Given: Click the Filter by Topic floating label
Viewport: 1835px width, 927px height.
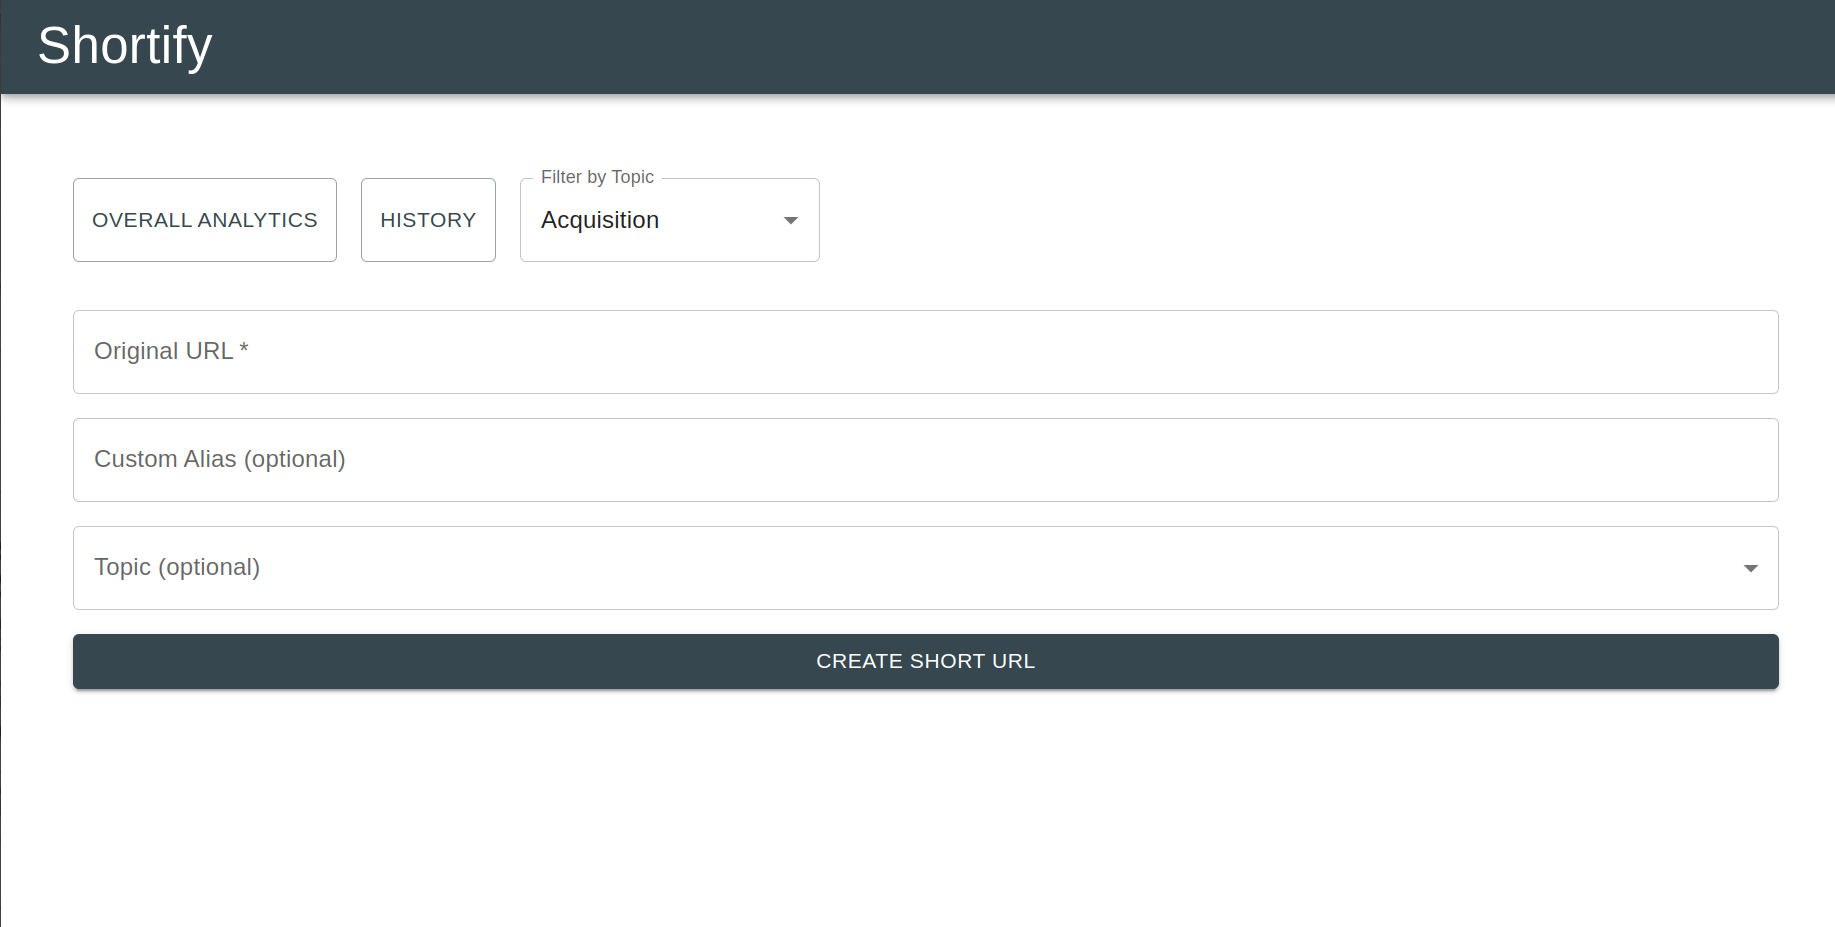Looking at the screenshot, I should coord(597,177).
